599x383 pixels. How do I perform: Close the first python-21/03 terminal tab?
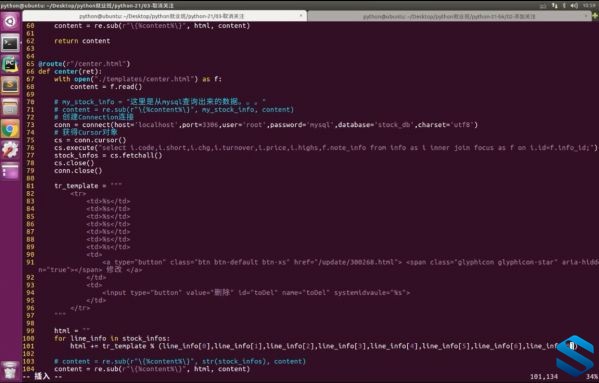(x=301, y=16)
